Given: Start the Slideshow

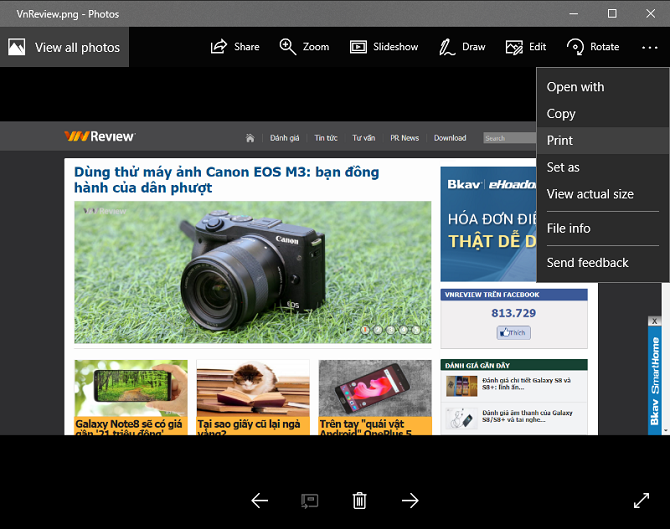Looking at the screenshot, I should point(358,47).
